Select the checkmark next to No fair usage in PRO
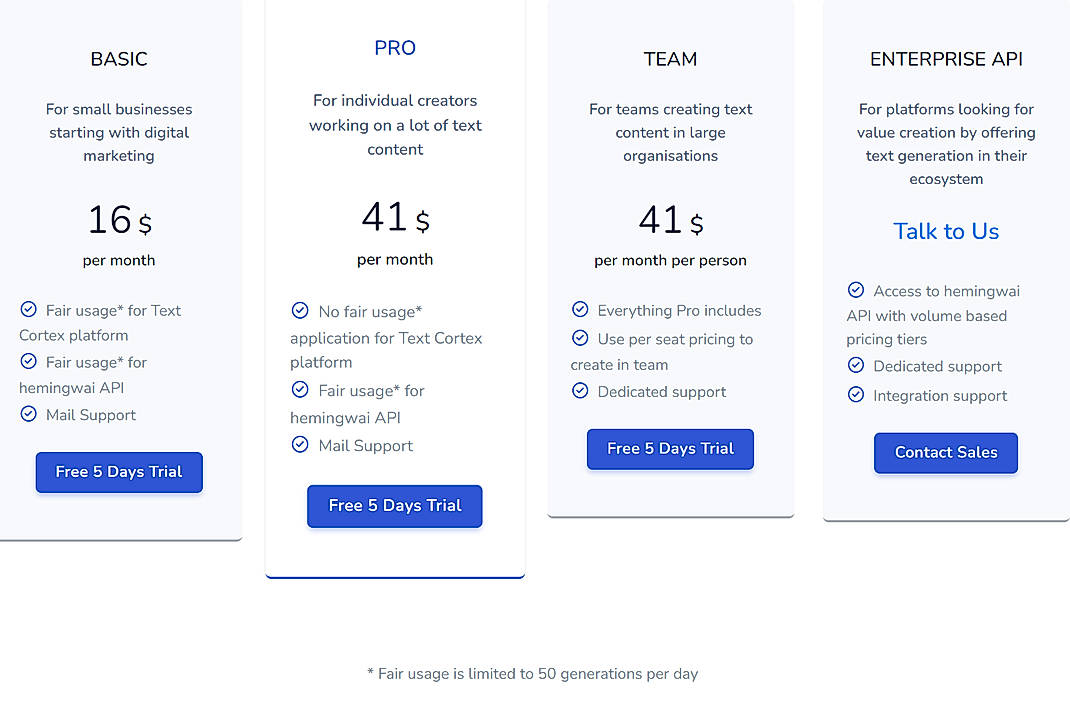The image size is (1070, 701). [x=300, y=310]
